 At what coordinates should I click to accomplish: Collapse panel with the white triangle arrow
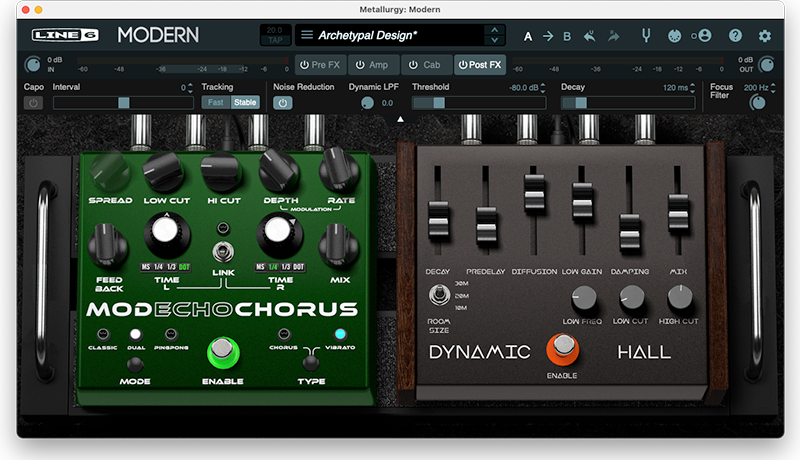(401, 119)
